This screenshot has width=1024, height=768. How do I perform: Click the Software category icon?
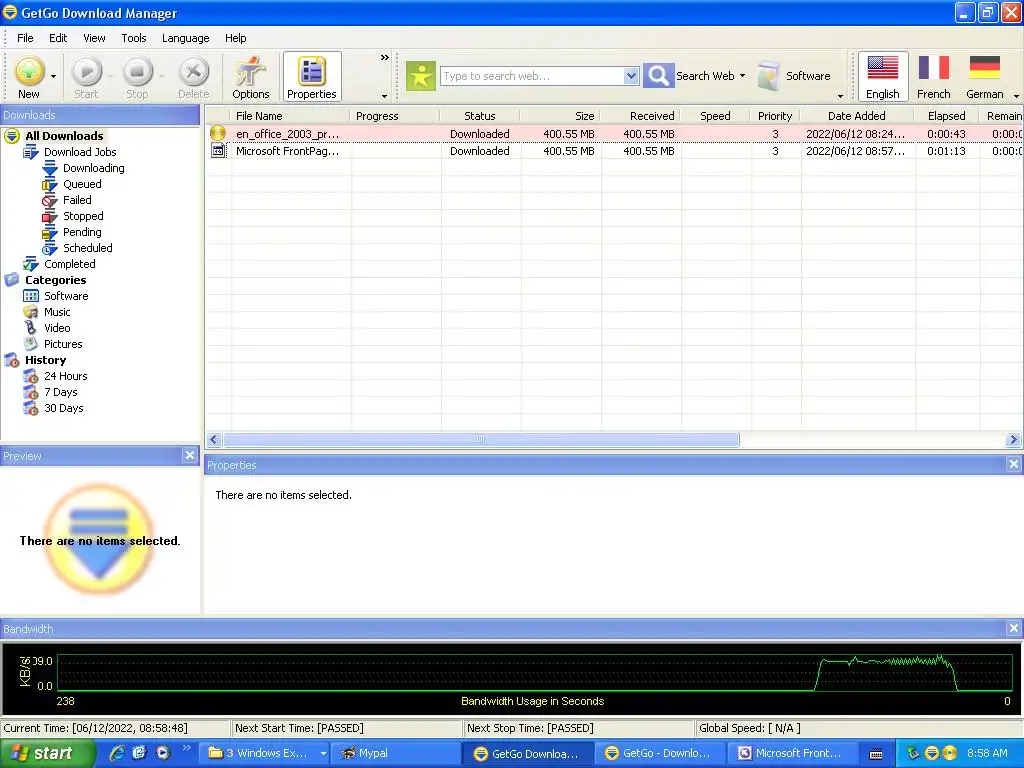point(31,296)
